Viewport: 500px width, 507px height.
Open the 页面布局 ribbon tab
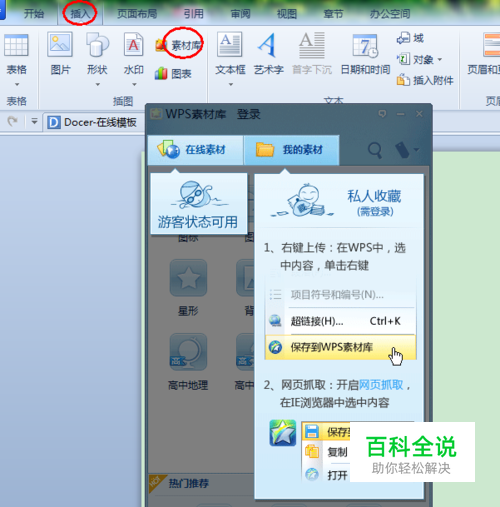coord(137,14)
